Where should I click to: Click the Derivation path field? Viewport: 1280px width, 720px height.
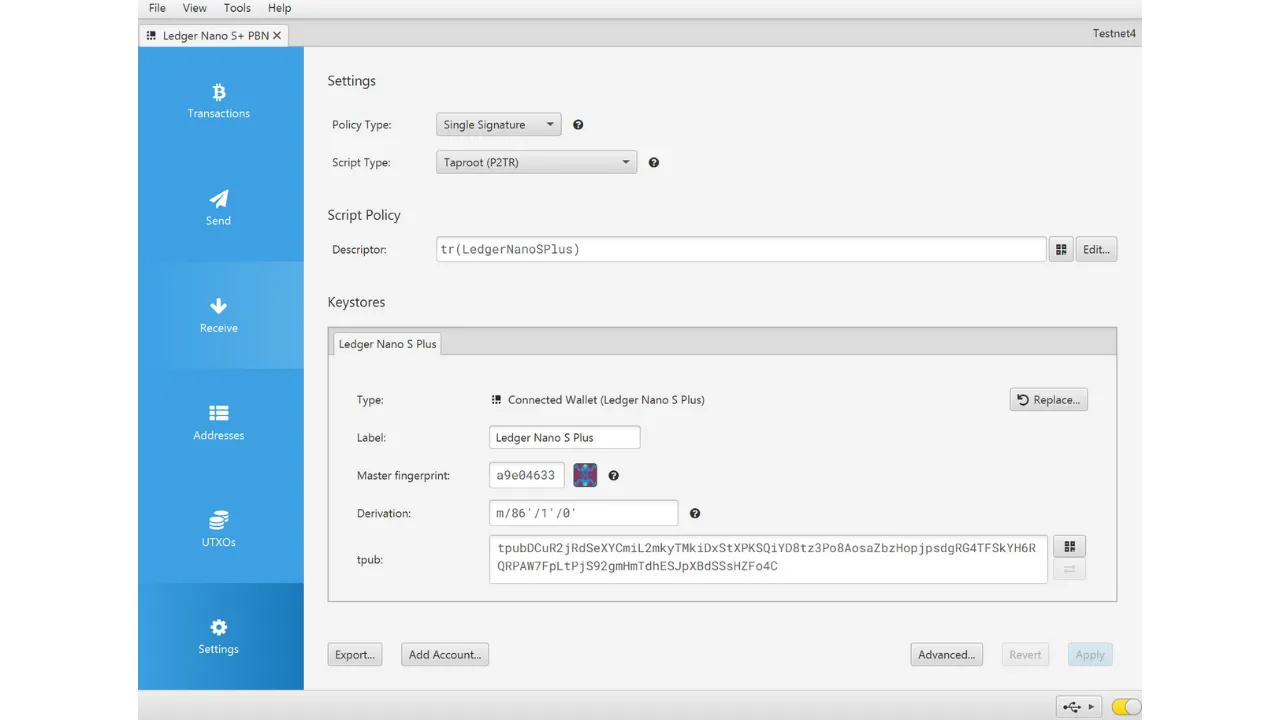point(584,514)
